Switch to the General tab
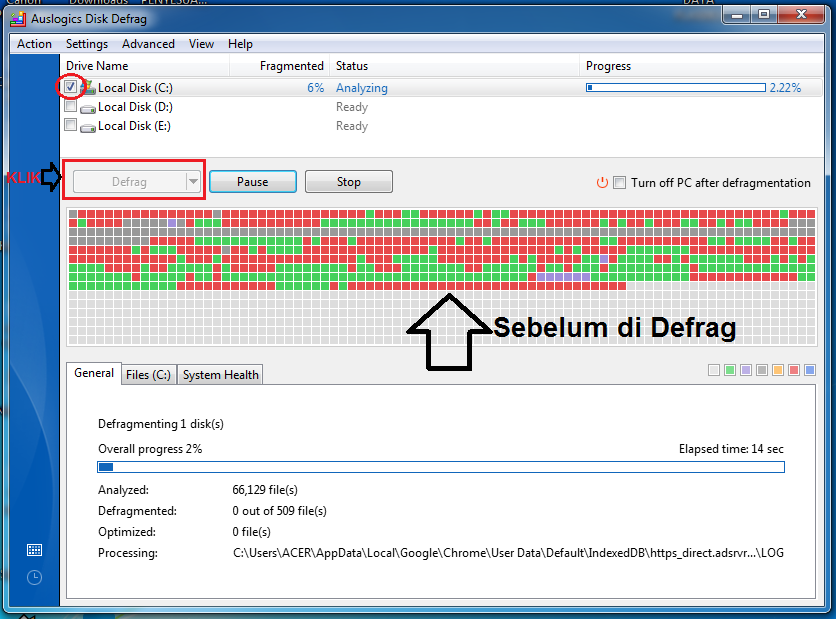This screenshot has width=836, height=619. pyautogui.click(x=94, y=373)
